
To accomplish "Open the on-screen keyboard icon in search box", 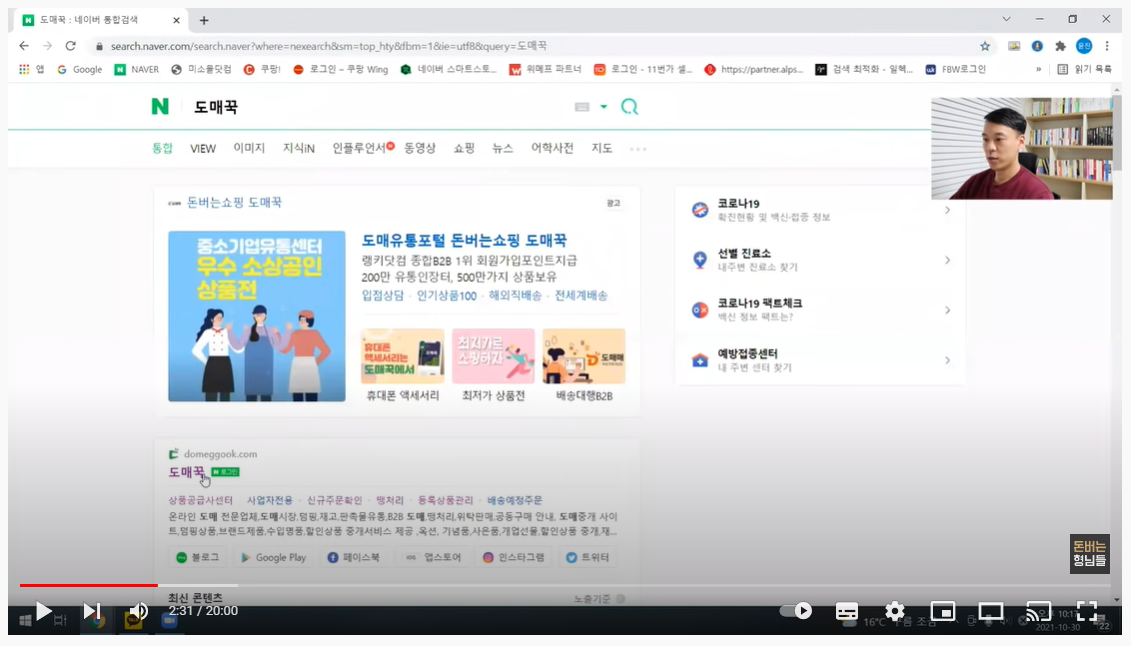I will (582, 107).
